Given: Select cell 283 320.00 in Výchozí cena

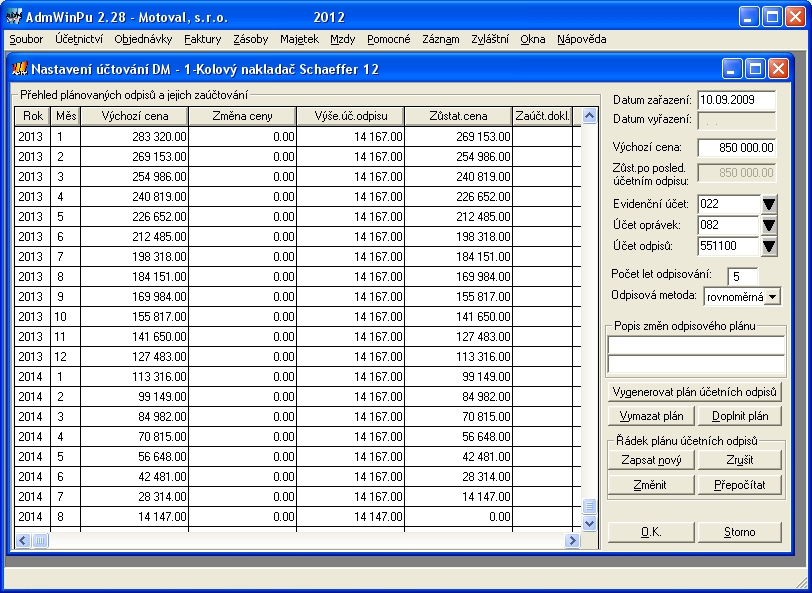Looking at the screenshot, I should pyautogui.click(x=135, y=137).
